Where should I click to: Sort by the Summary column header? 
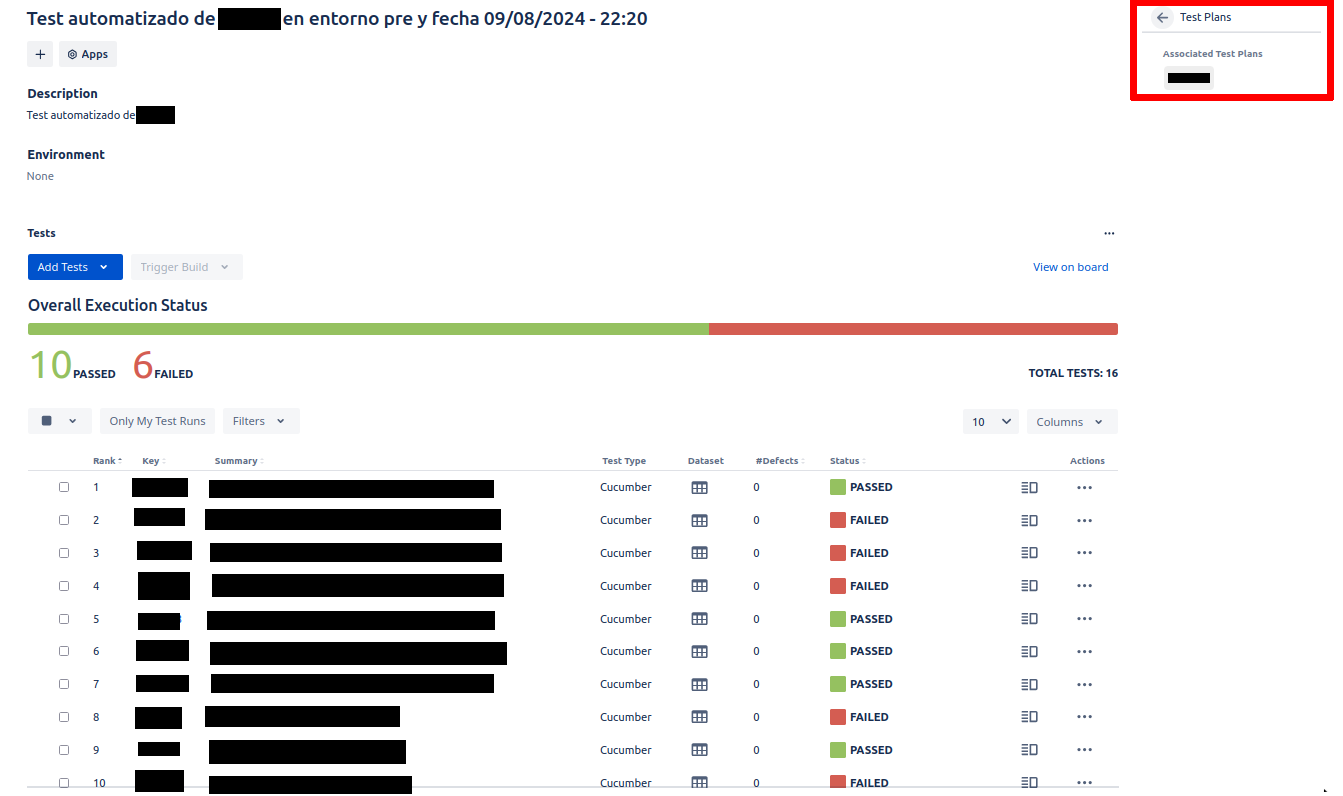[236, 461]
